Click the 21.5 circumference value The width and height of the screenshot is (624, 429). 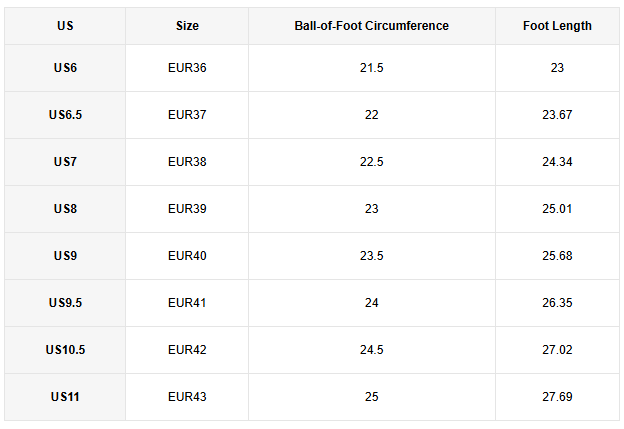click(371, 68)
